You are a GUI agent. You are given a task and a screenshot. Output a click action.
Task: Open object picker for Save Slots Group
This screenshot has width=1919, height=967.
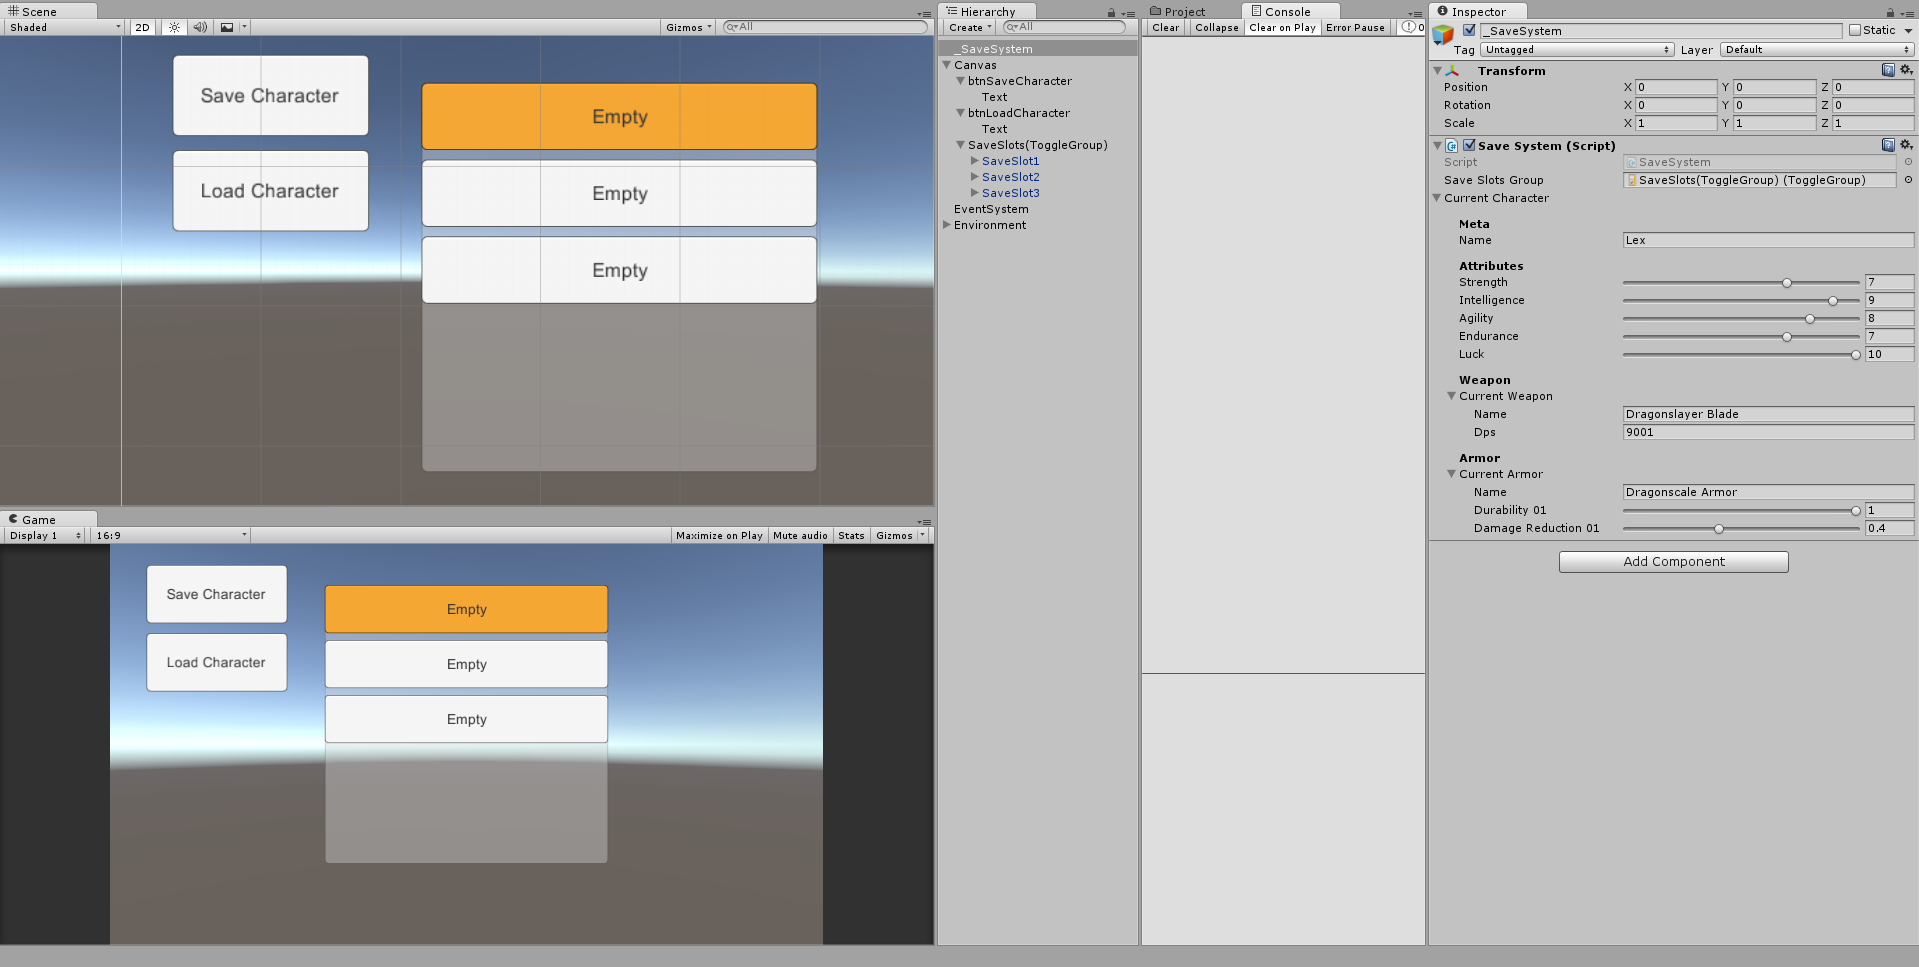(1908, 180)
